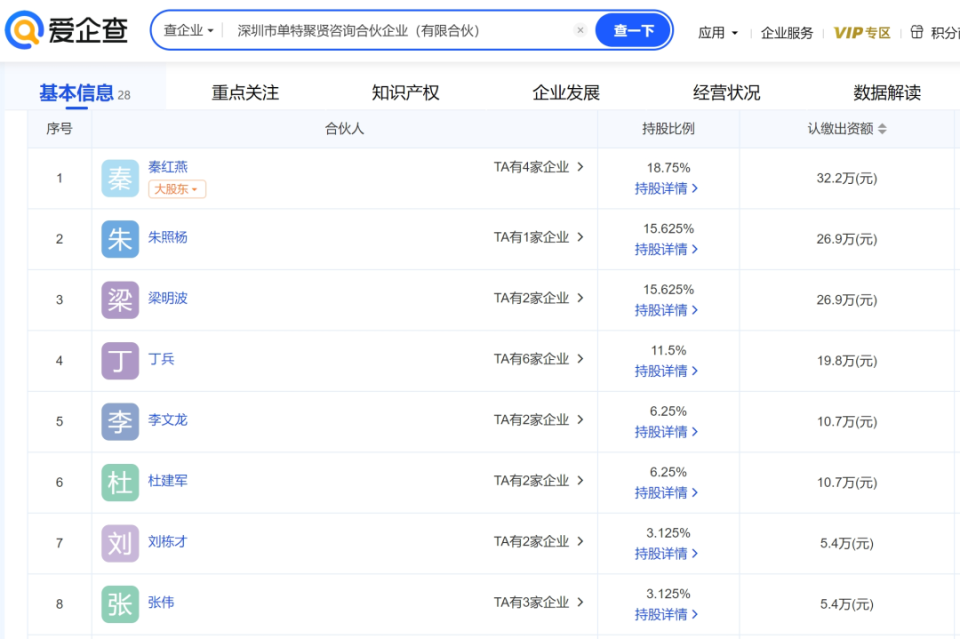
Task: Open the 应用 dropdown menu
Action: pos(717,32)
